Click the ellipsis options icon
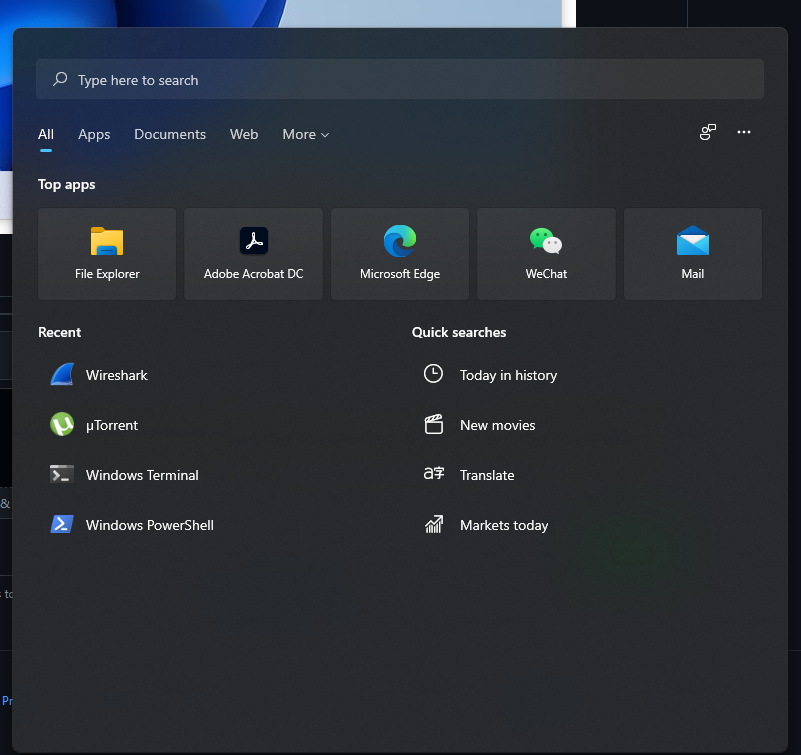801x755 pixels. tap(744, 132)
